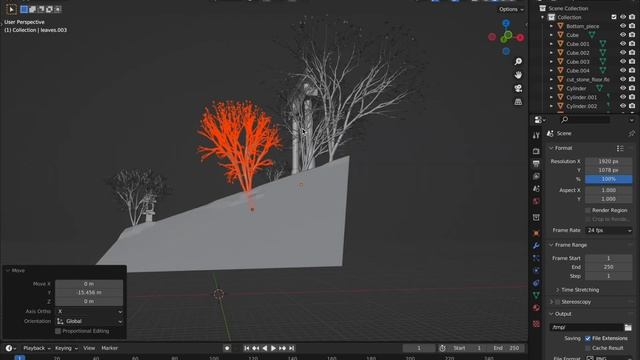Click the Pan view hand icon
Image resolution: width=640 pixels, height=360 pixels.
[518, 75]
